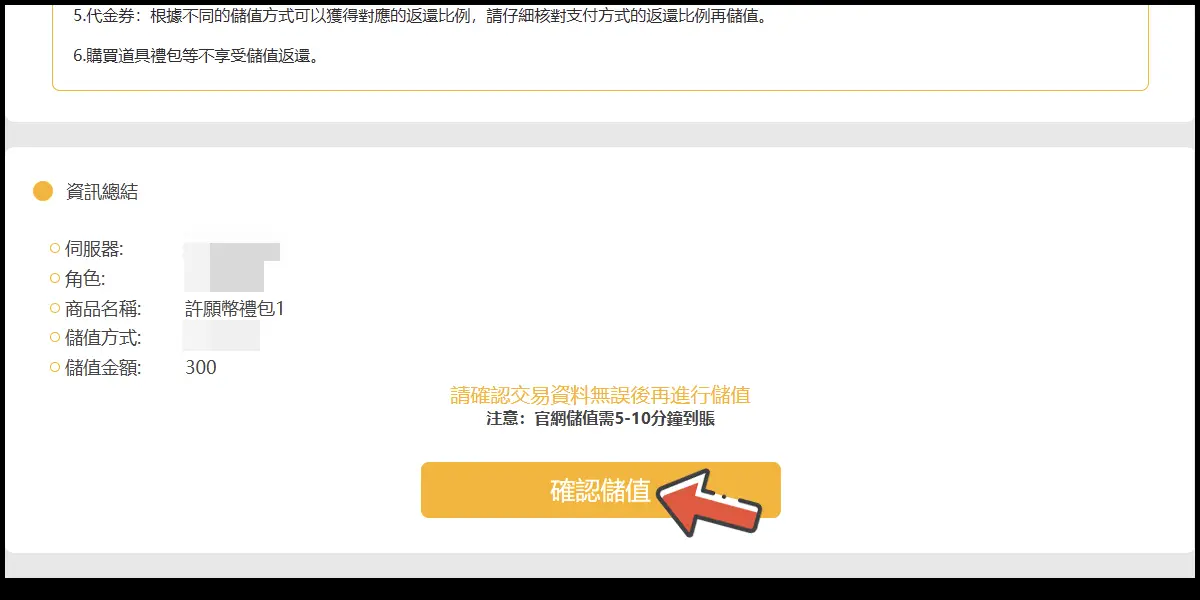The width and height of the screenshot is (1200, 600).
Task: Click the amount value 300
Action: [201, 368]
